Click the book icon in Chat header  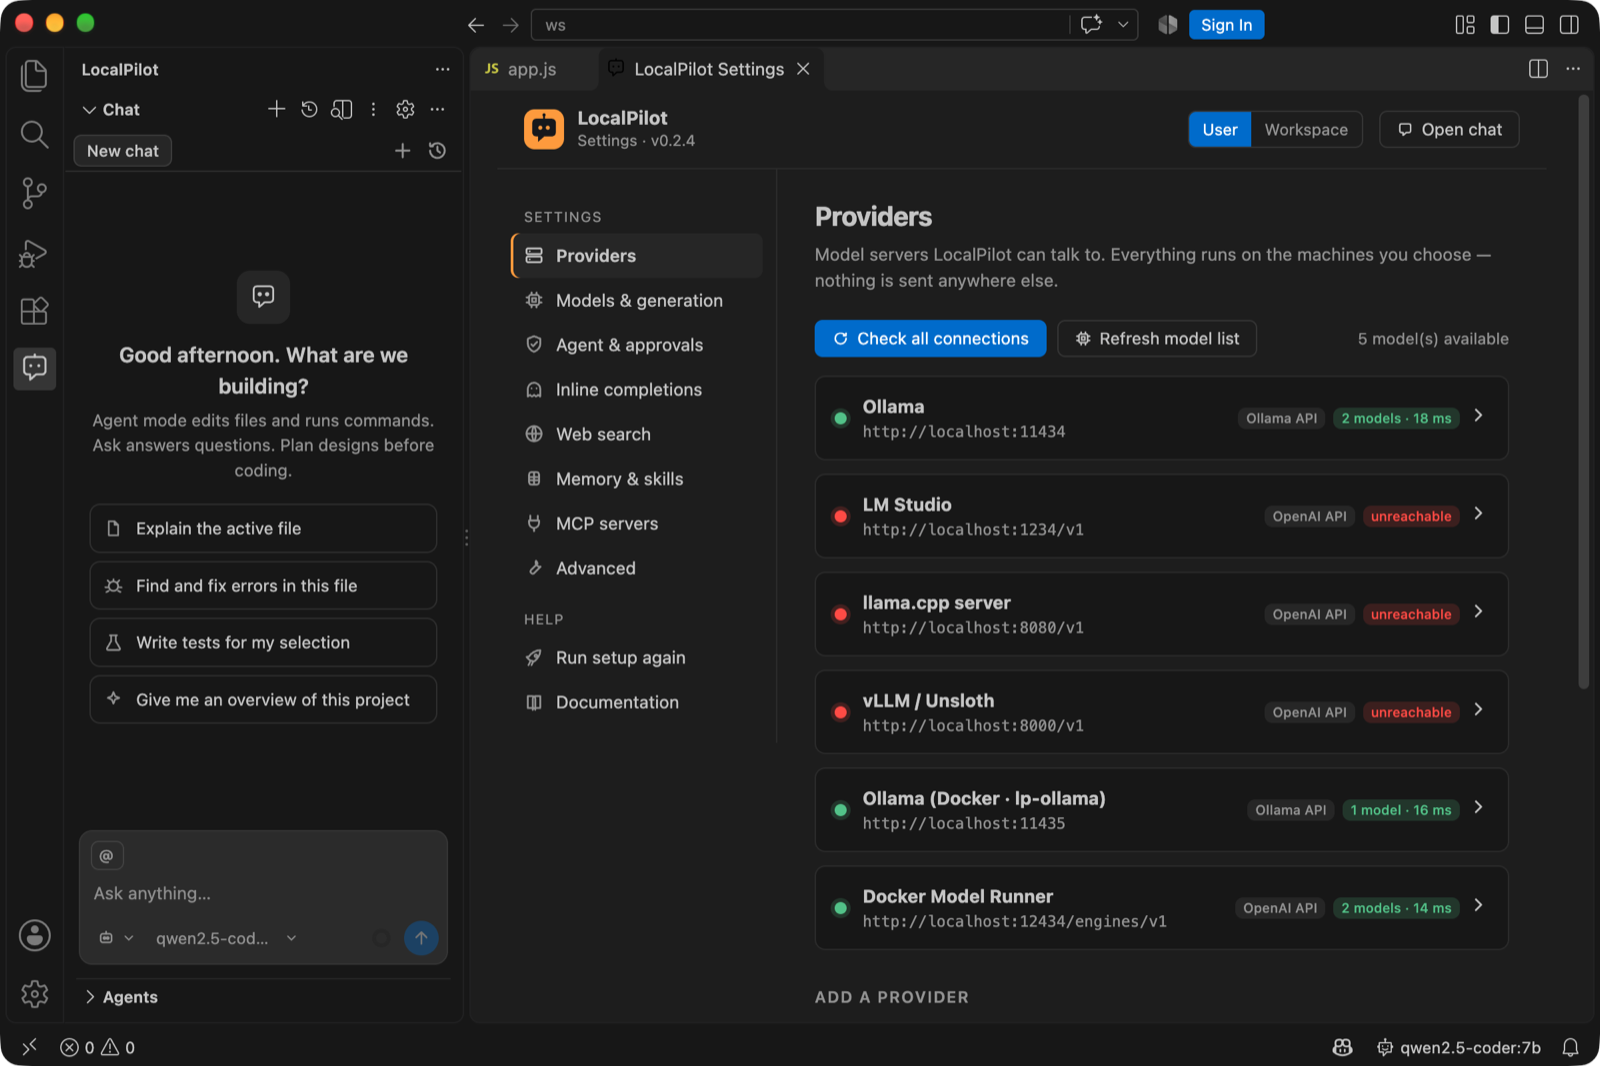(x=341, y=109)
